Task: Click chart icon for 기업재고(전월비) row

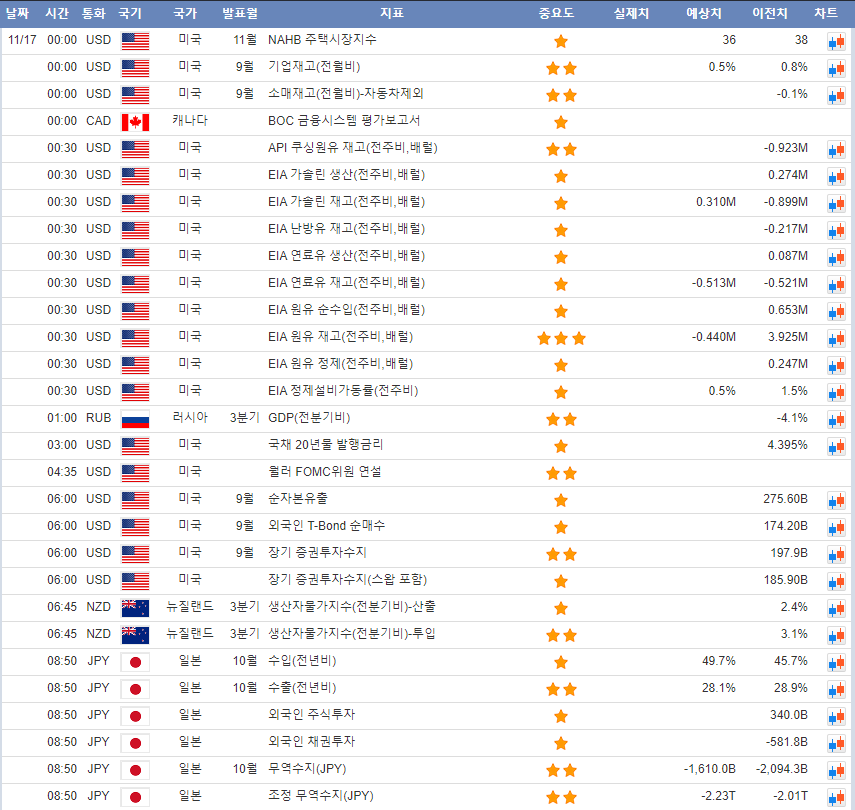Action: (835, 69)
